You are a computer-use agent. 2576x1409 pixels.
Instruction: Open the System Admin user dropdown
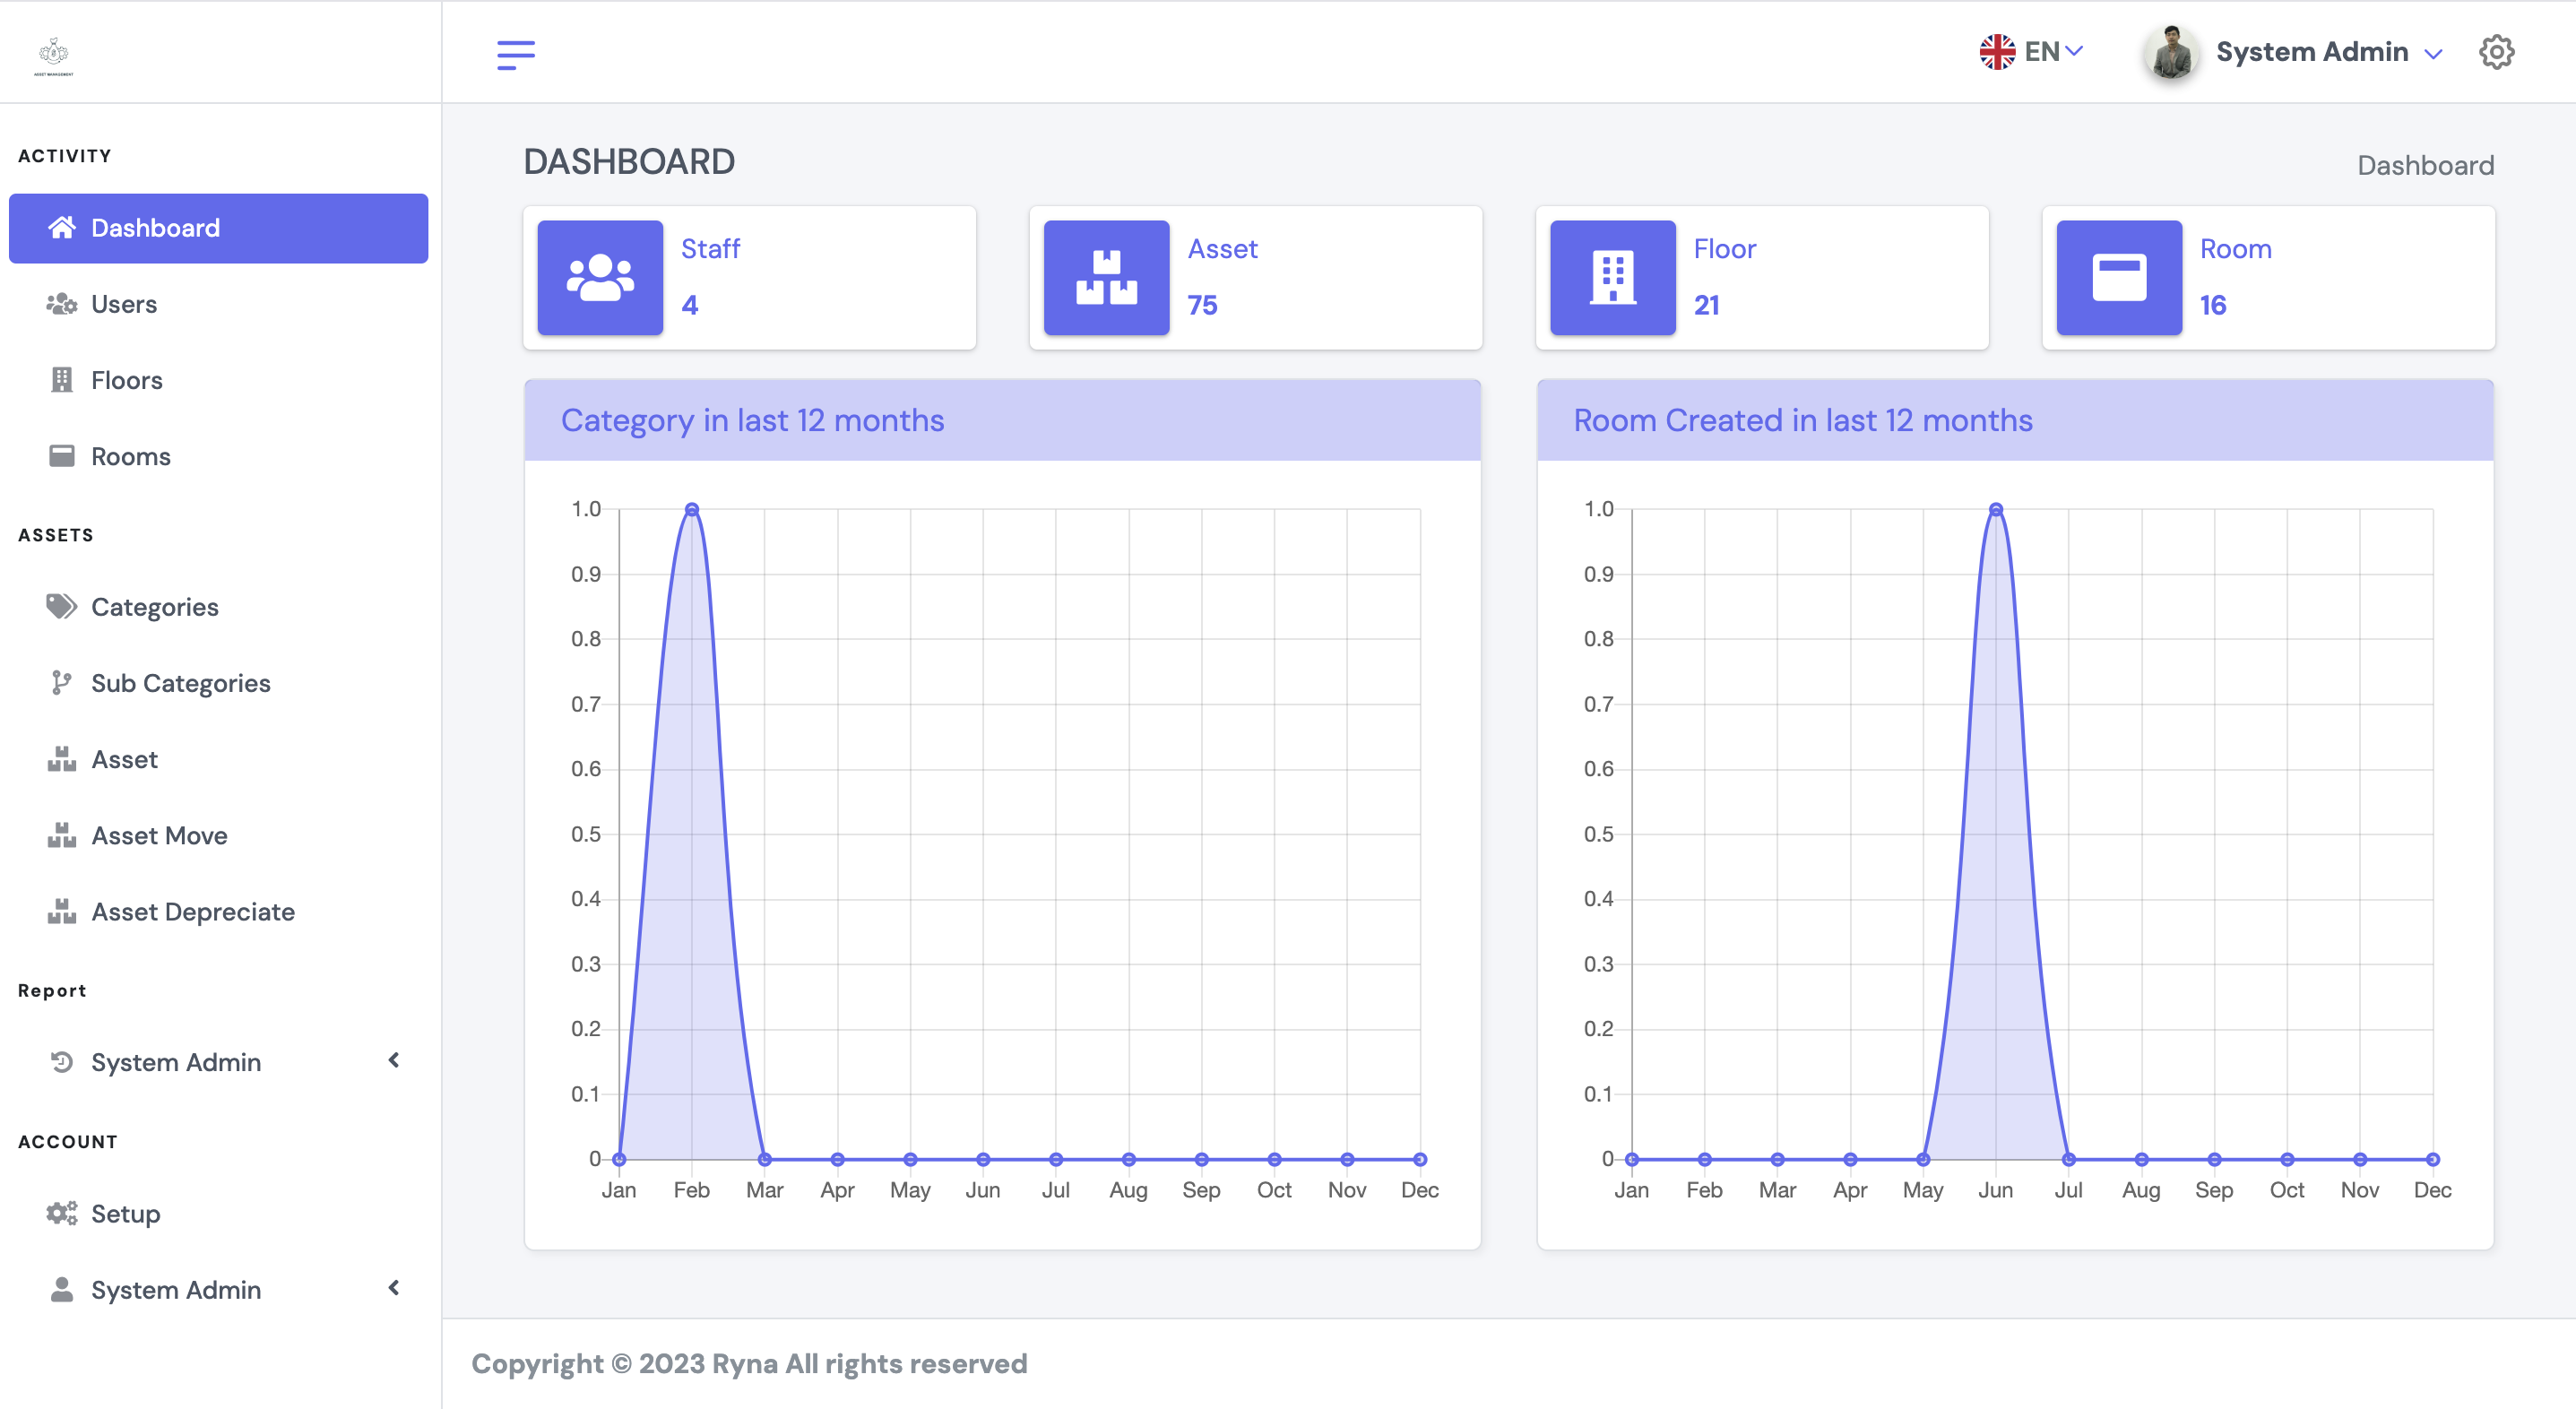click(x=2310, y=52)
